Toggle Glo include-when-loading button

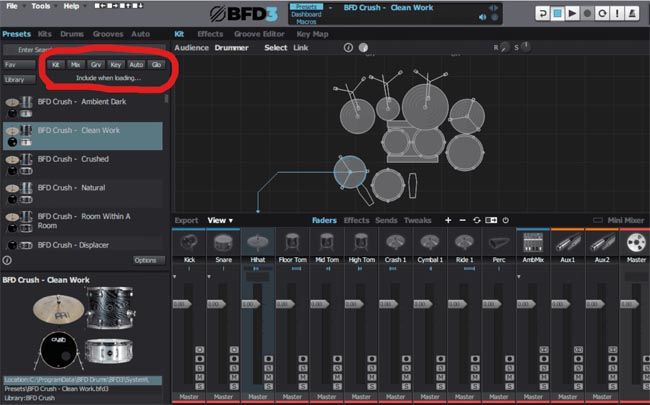click(x=156, y=65)
